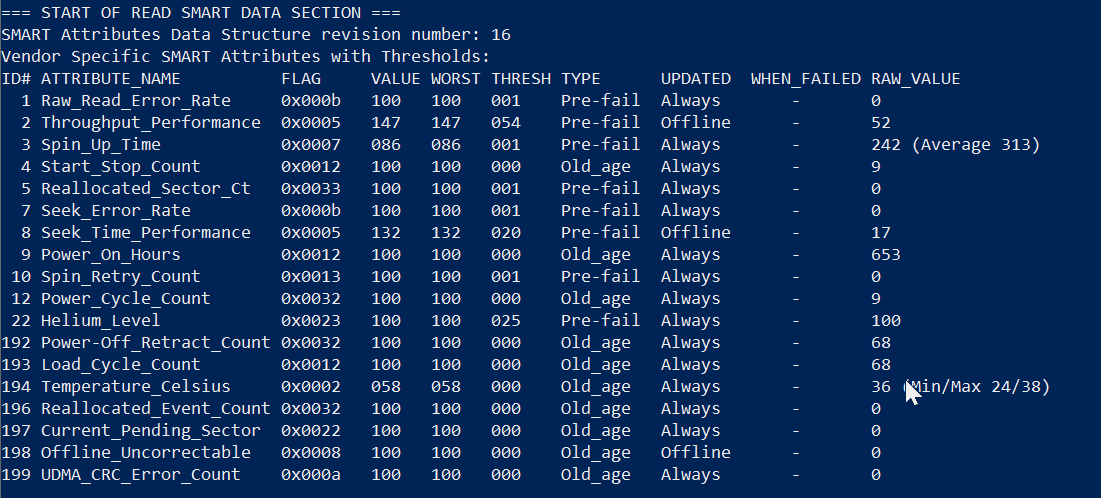The height and width of the screenshot is (498, 1101).
Task: Click the RAW_VALUE column header
Action: pyautogui.click(x=916, y=79)
